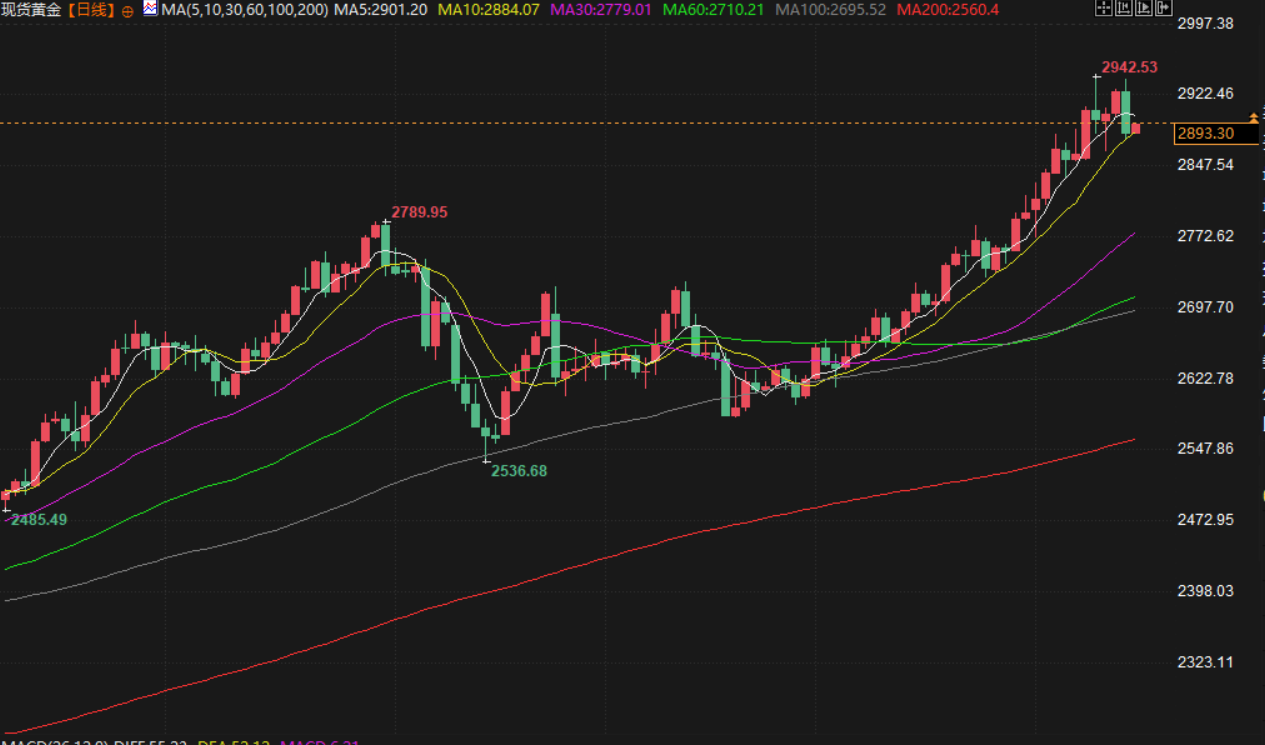Click the 2323.11 price axis label

[1205, 661]
